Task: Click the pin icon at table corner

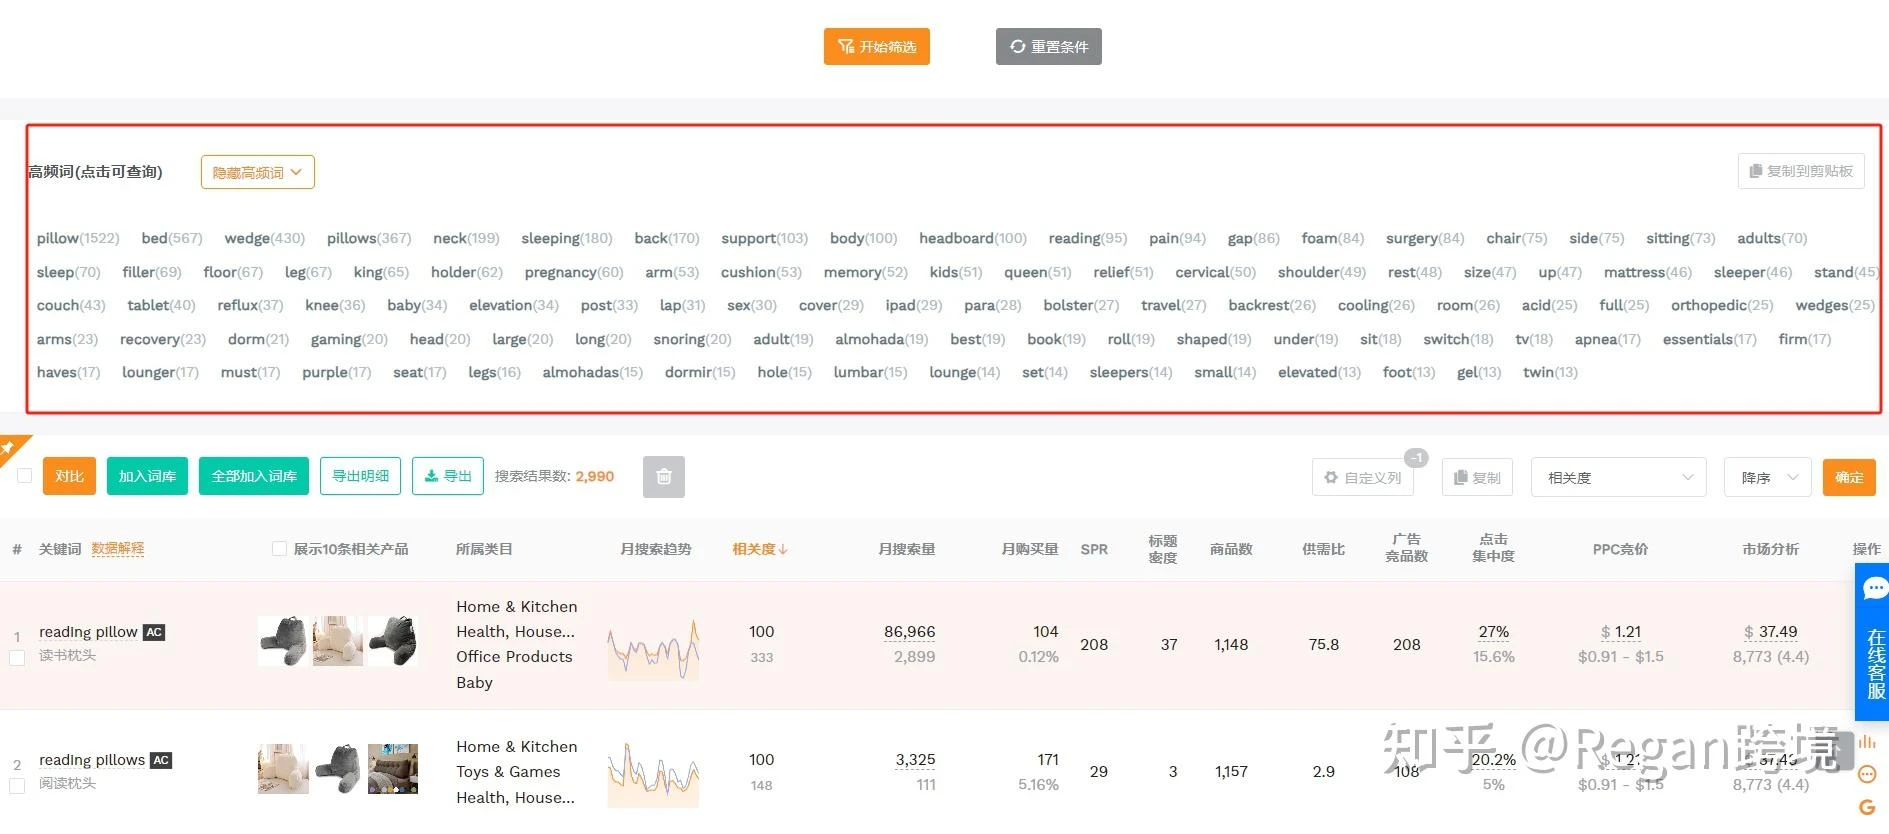Action: [8, 448]
